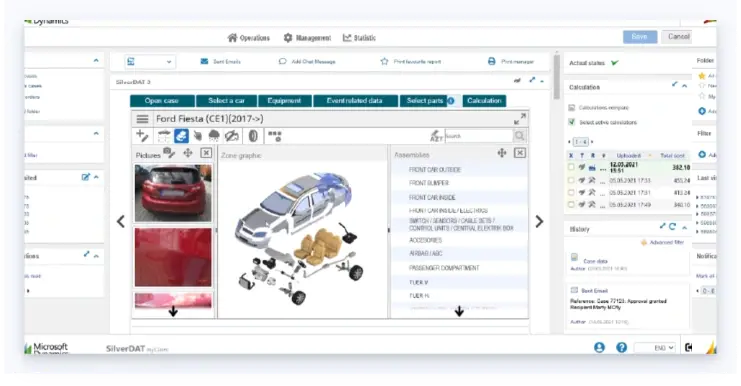This screenshot has height=386, width=741.
Task: Select FRONT BUMPER assembly
Action: click(x=459, y=183)
